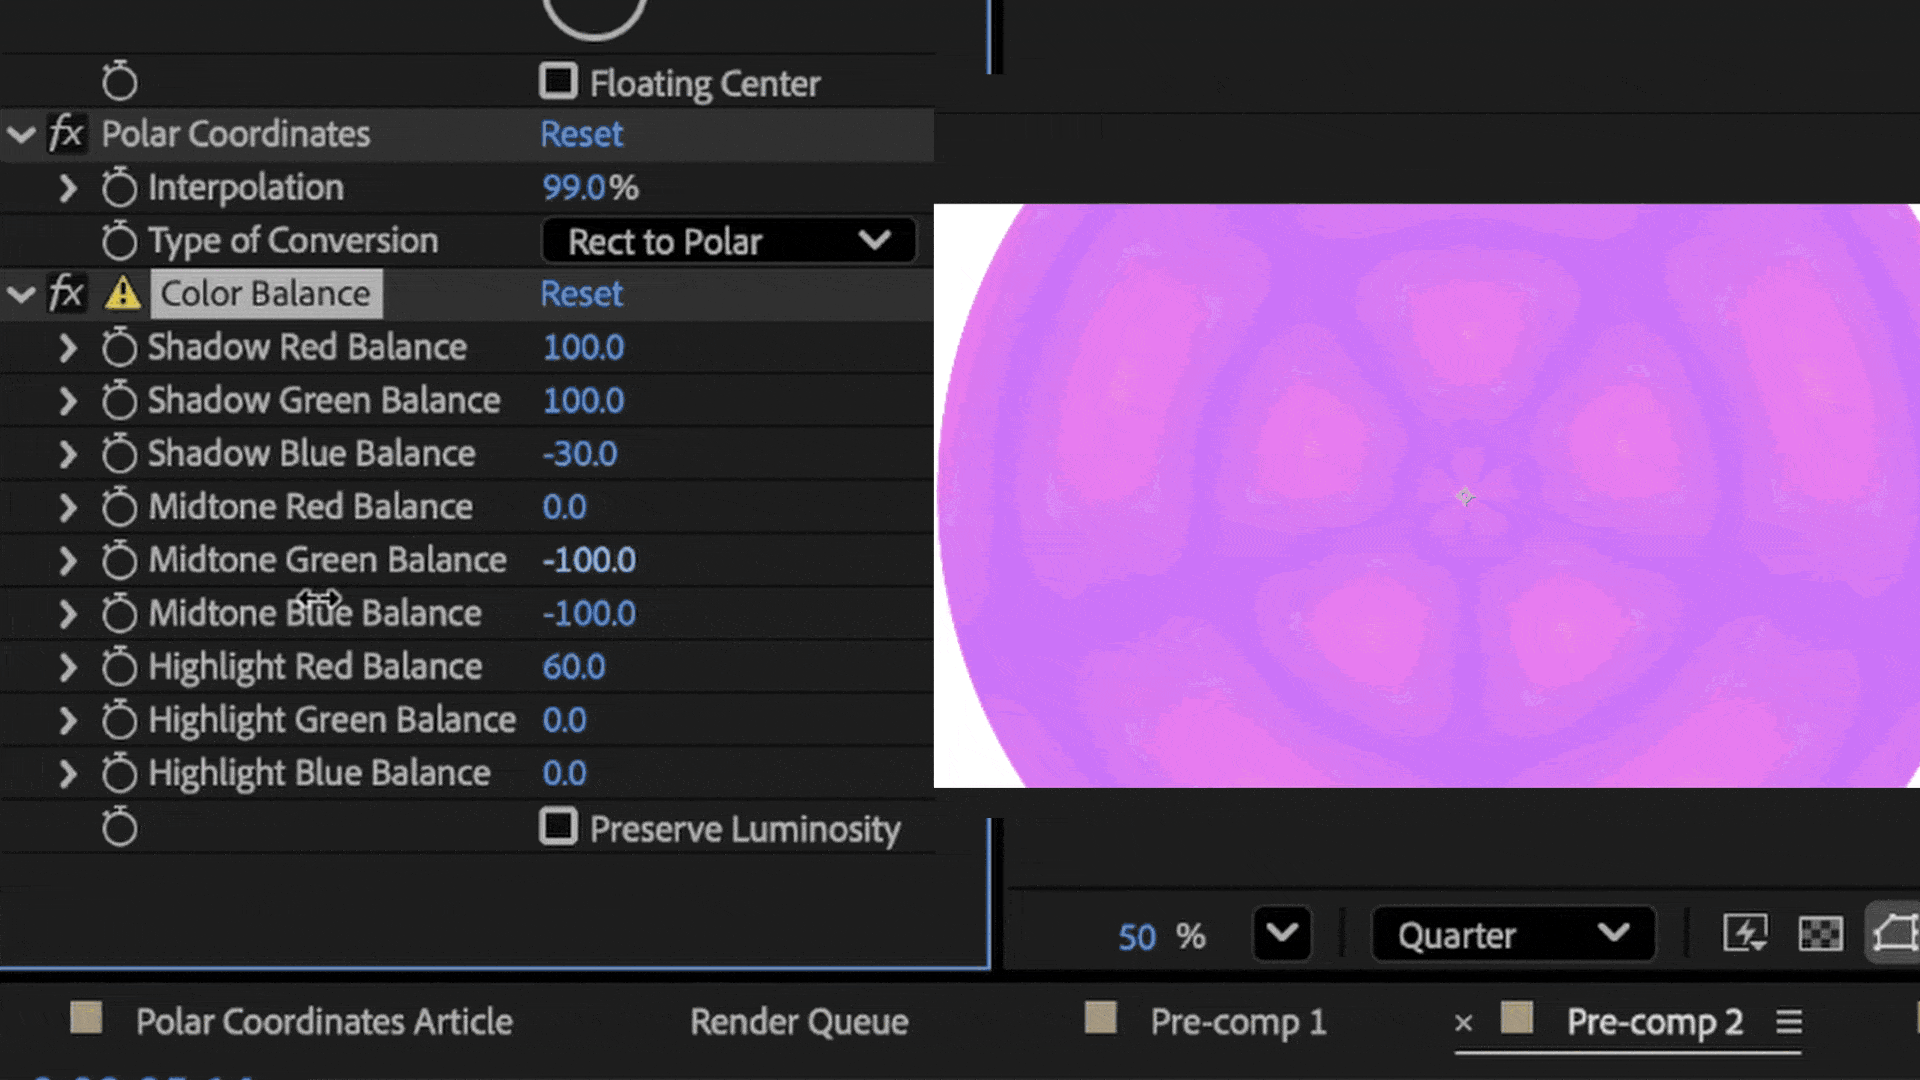Toggle the Color Balance fx switch
The width and height of the screenshot is (1920, 1080).
[67, 293]
